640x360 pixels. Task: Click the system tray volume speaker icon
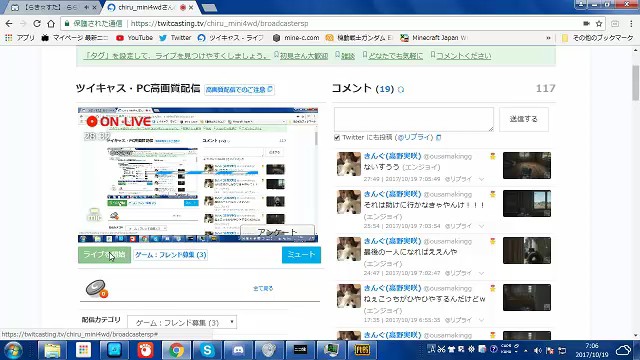538,351
